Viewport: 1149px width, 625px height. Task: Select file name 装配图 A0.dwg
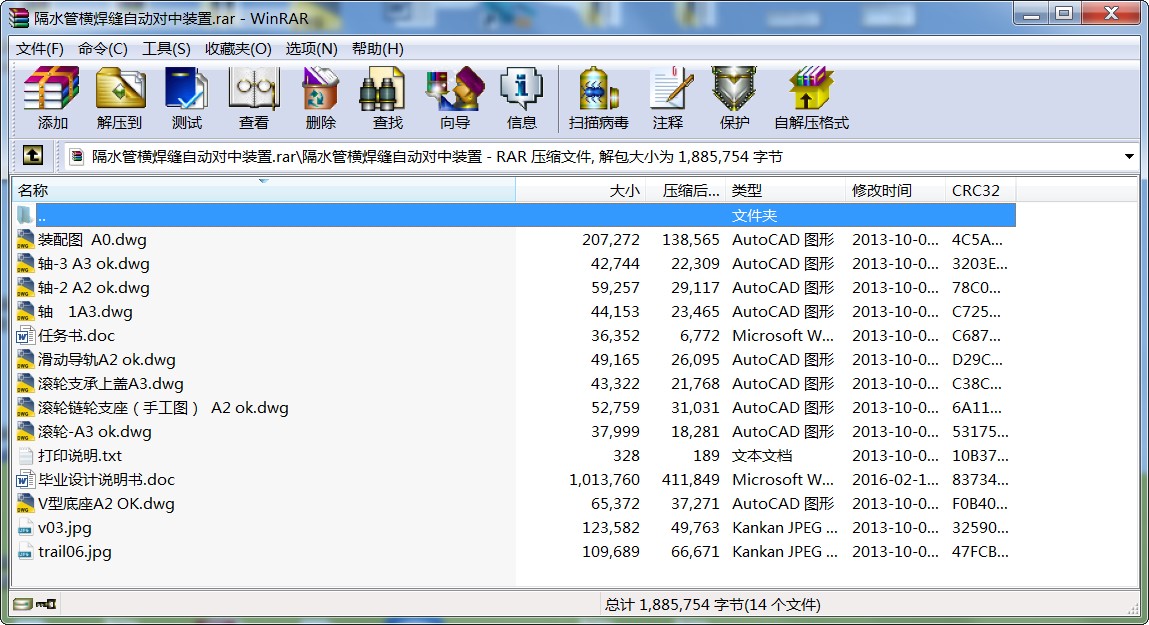[92, 240]
